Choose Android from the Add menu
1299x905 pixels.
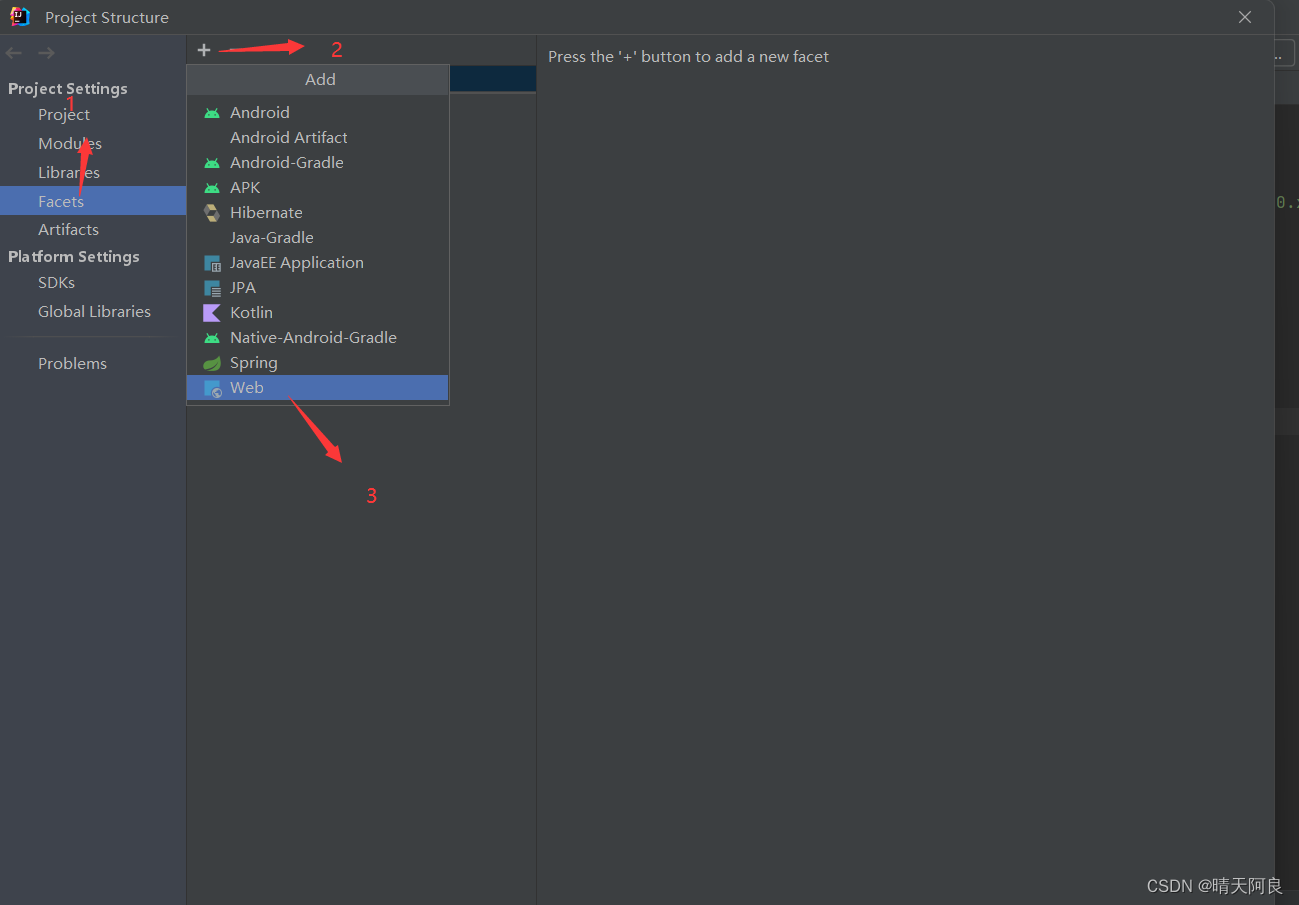[x=317, y=113]
